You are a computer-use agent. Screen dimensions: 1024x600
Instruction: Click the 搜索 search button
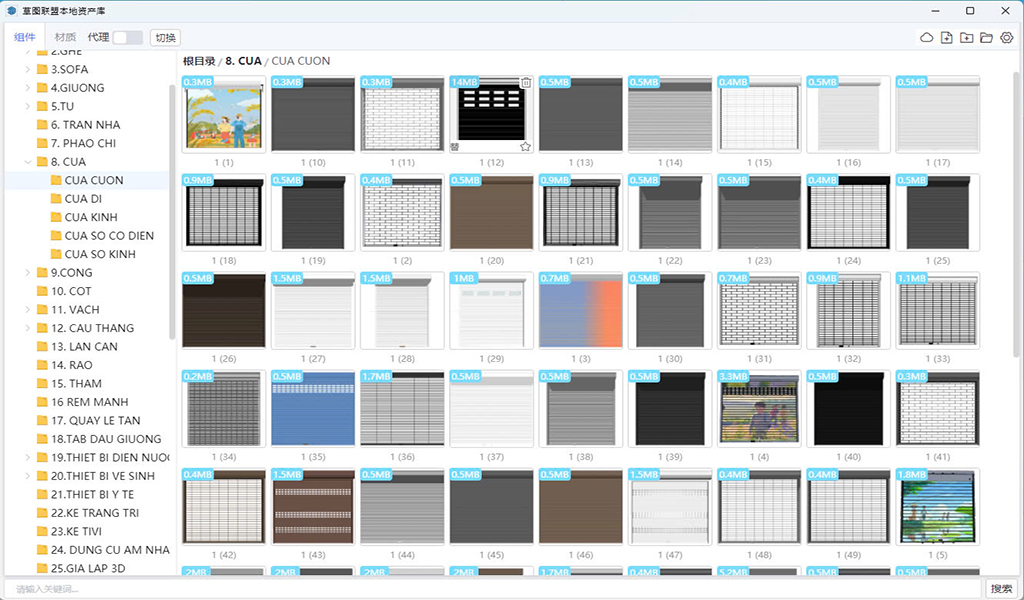[1001, 589]
